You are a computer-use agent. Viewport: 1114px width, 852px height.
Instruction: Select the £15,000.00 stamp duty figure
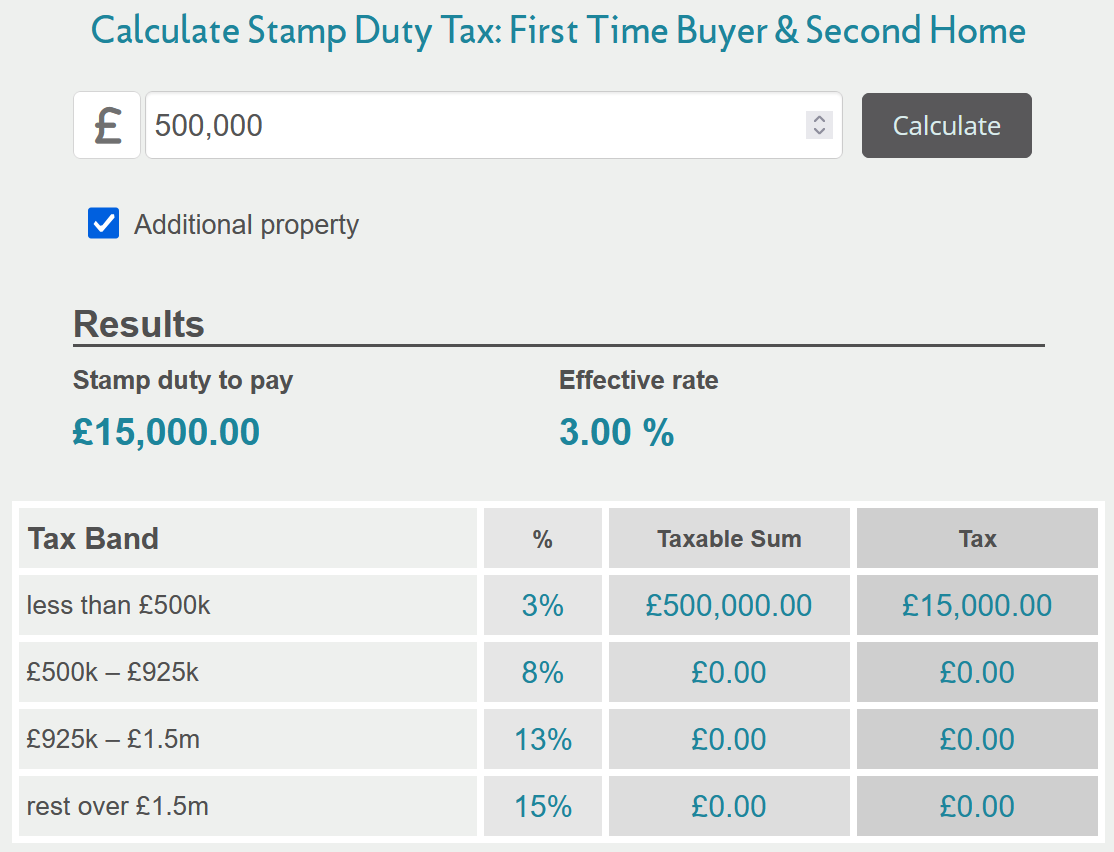coord(166,431)
